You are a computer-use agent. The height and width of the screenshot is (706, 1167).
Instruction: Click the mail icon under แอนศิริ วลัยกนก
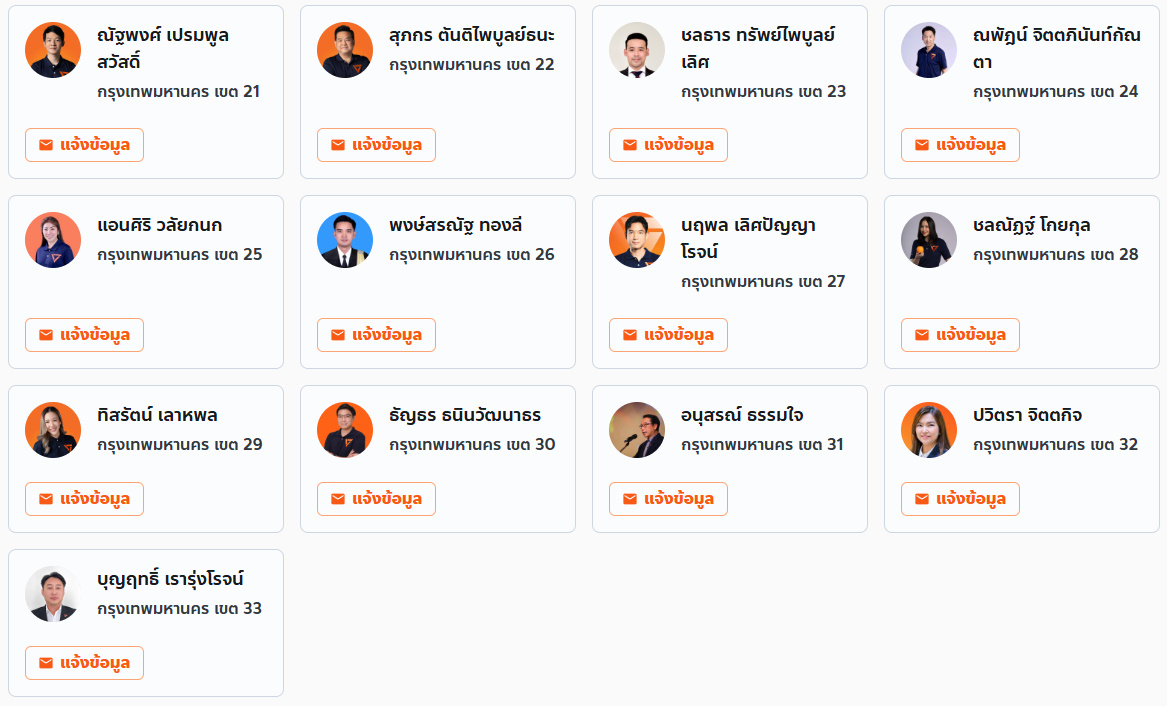46,335
